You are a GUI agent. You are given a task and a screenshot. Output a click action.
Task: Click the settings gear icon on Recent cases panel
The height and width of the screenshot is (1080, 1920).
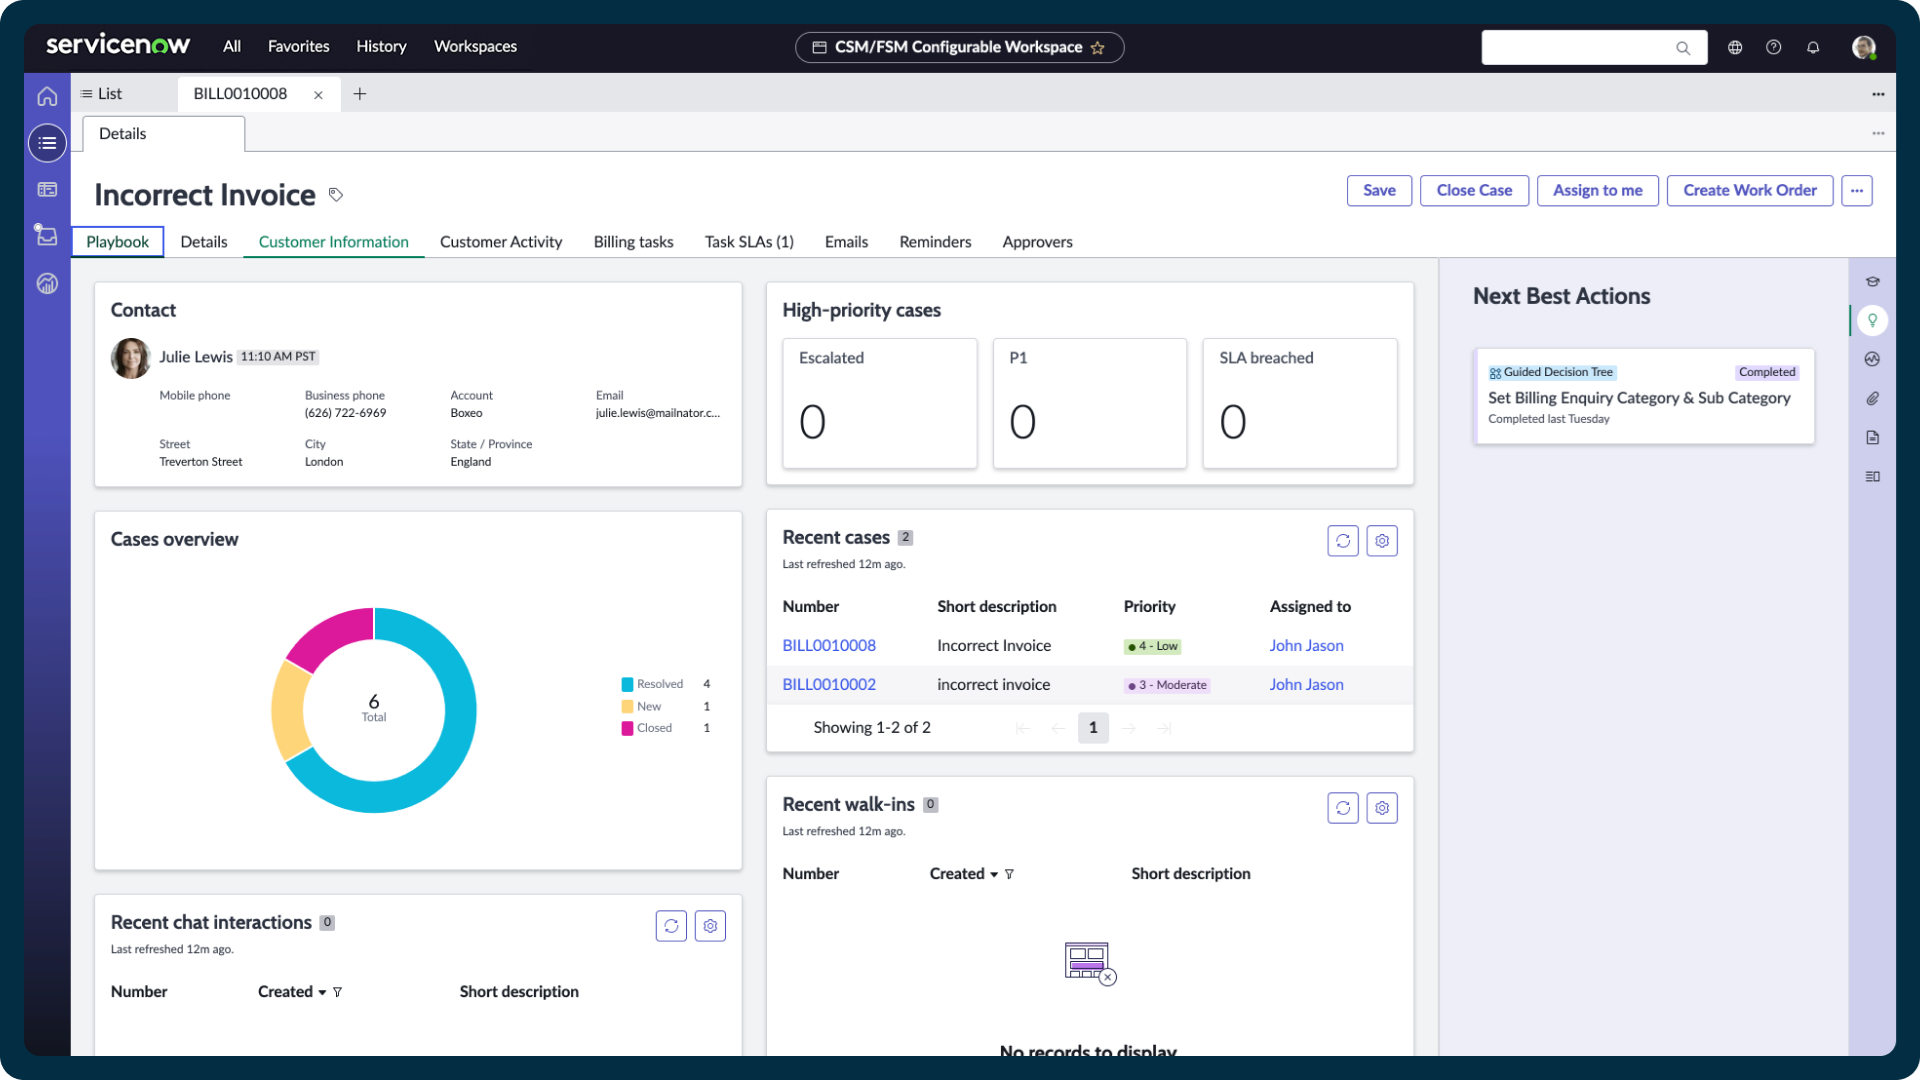(1382, 539)
